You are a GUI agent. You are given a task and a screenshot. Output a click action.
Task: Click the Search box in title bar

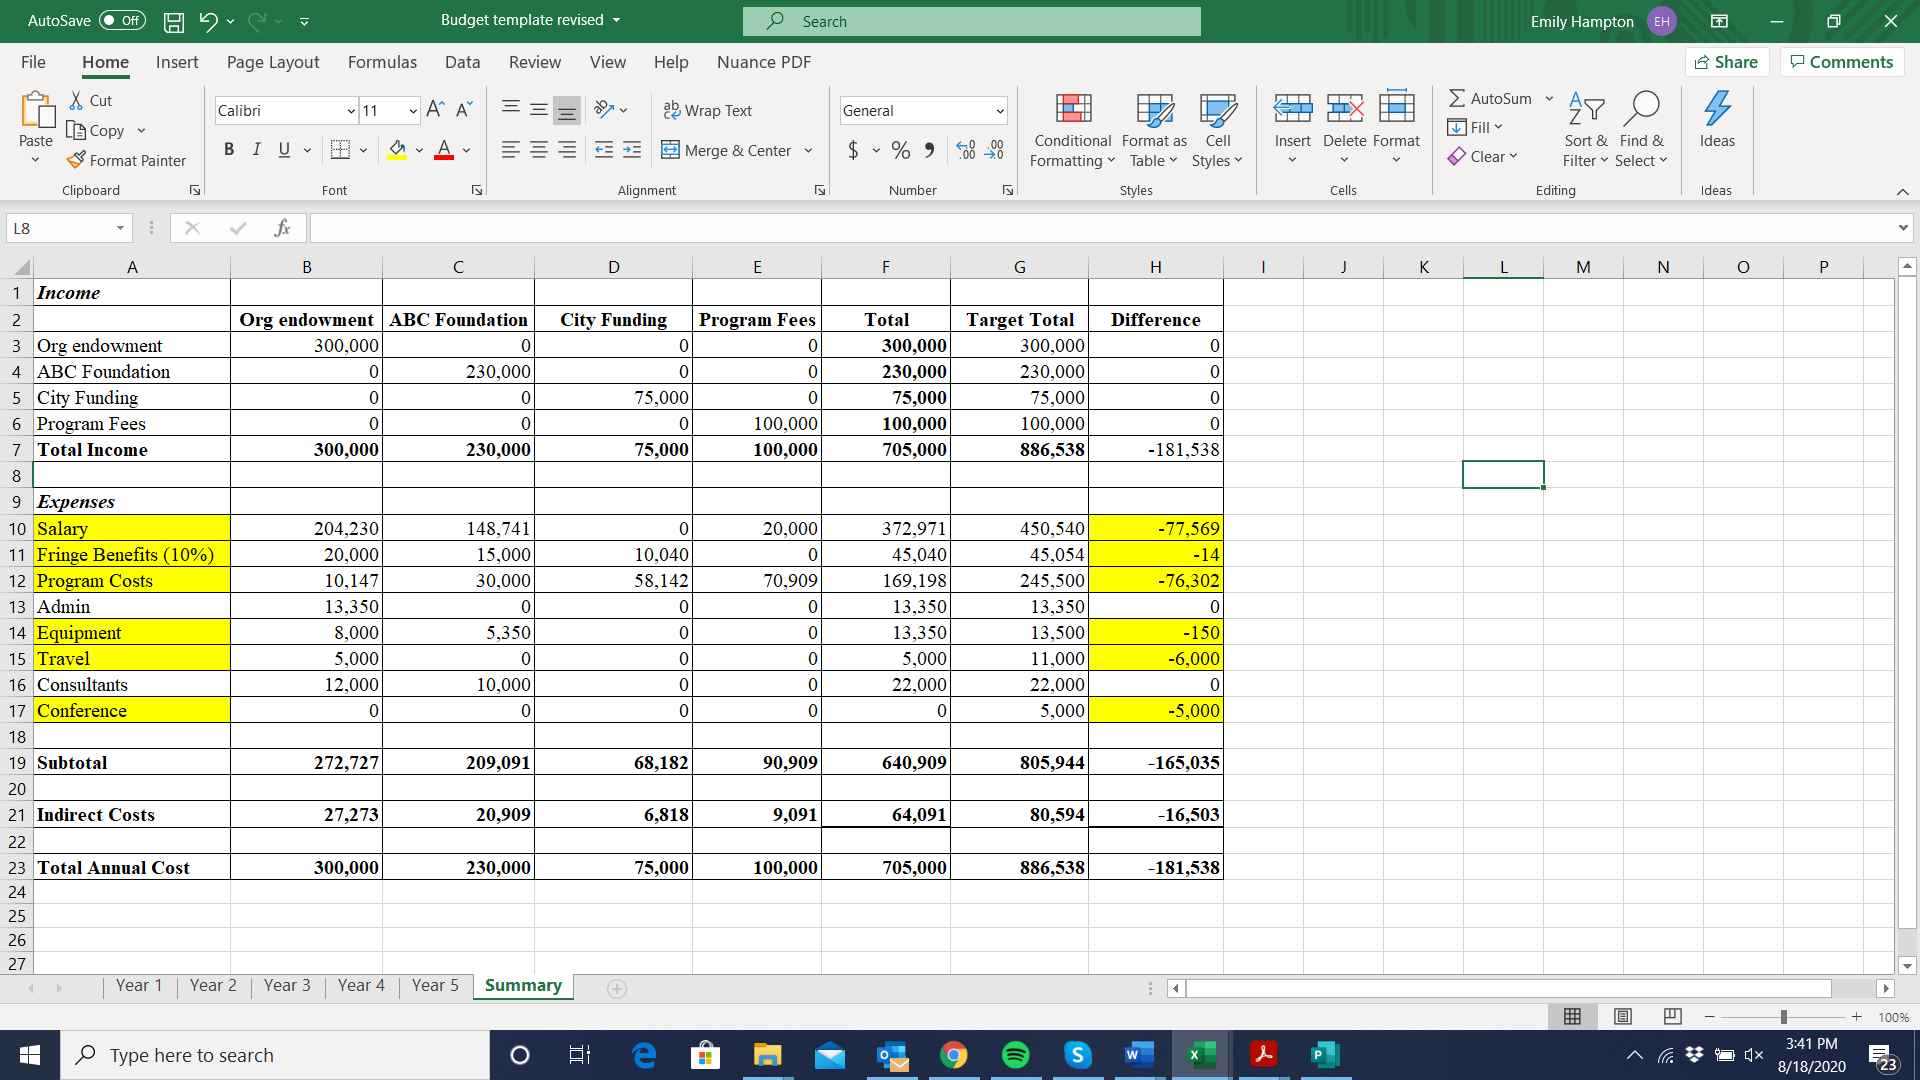coord(971,21)
